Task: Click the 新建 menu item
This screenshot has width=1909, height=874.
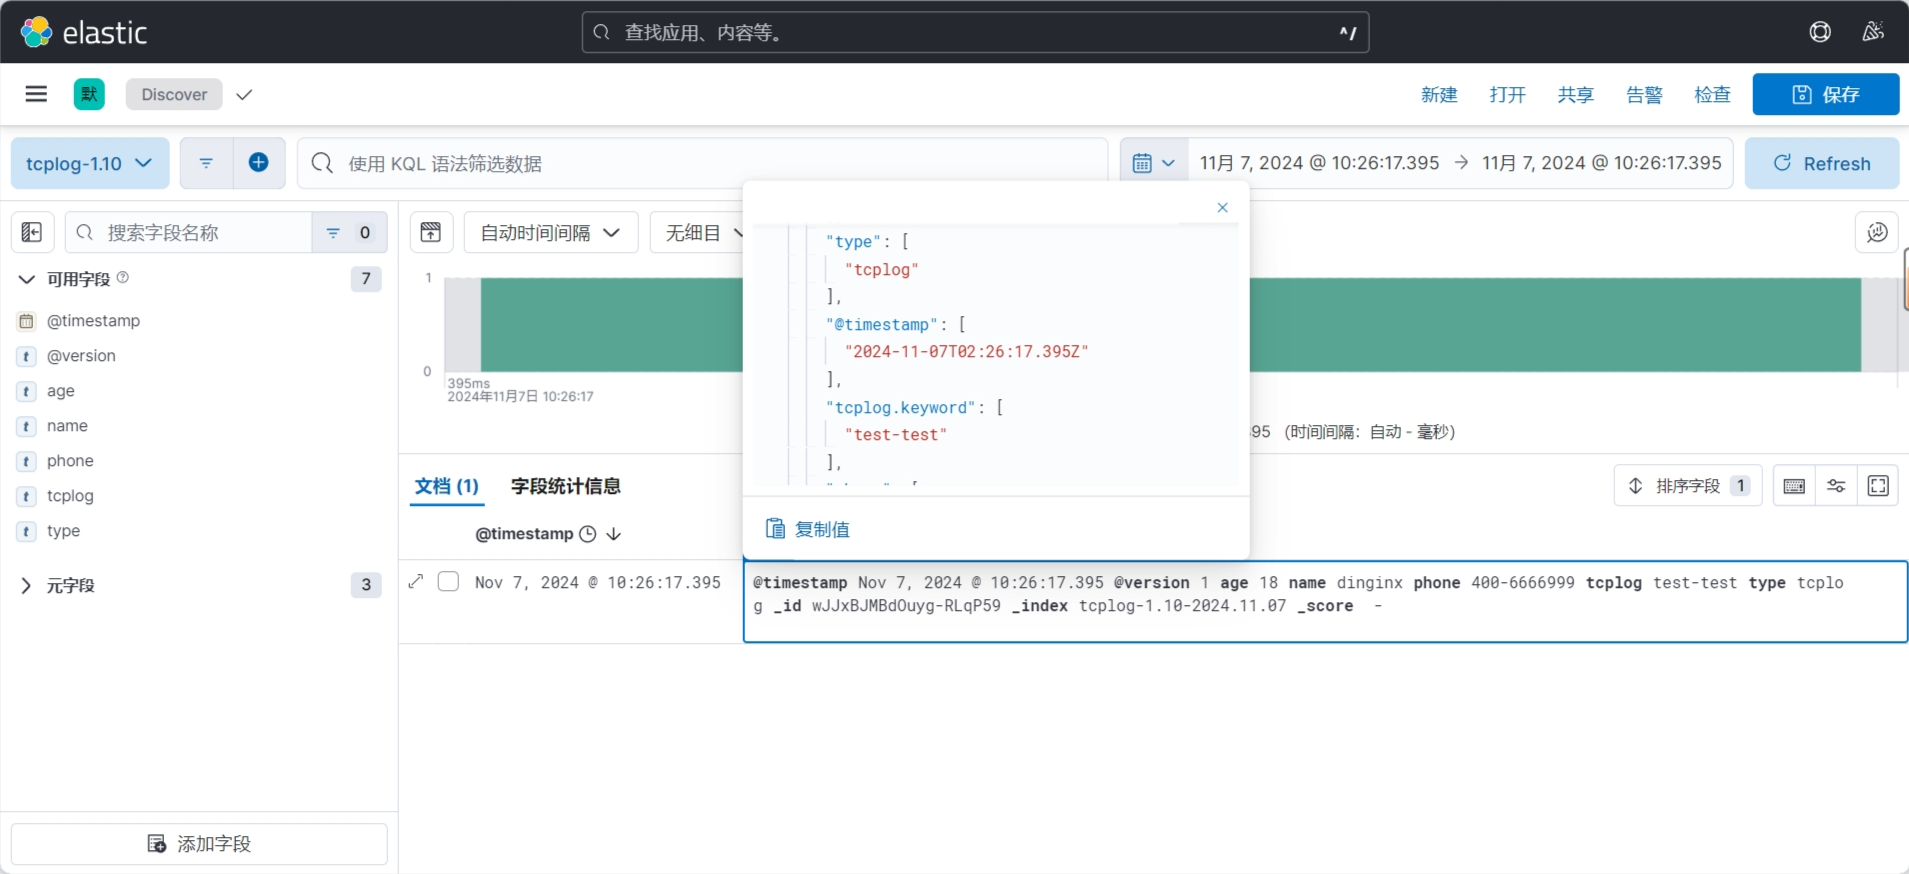Action: click(x=1439, y=94)
